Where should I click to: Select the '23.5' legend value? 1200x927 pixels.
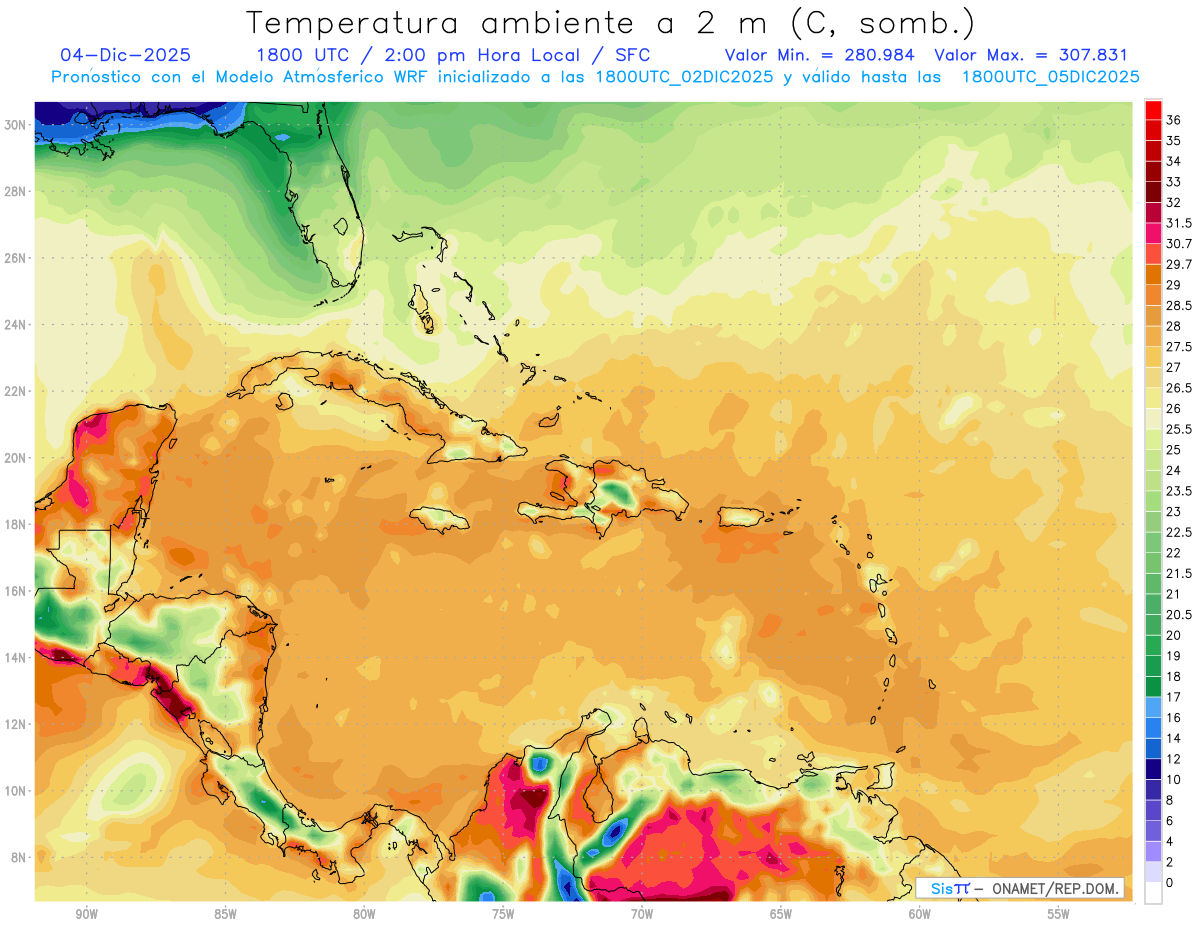[x=1179, y=491]
